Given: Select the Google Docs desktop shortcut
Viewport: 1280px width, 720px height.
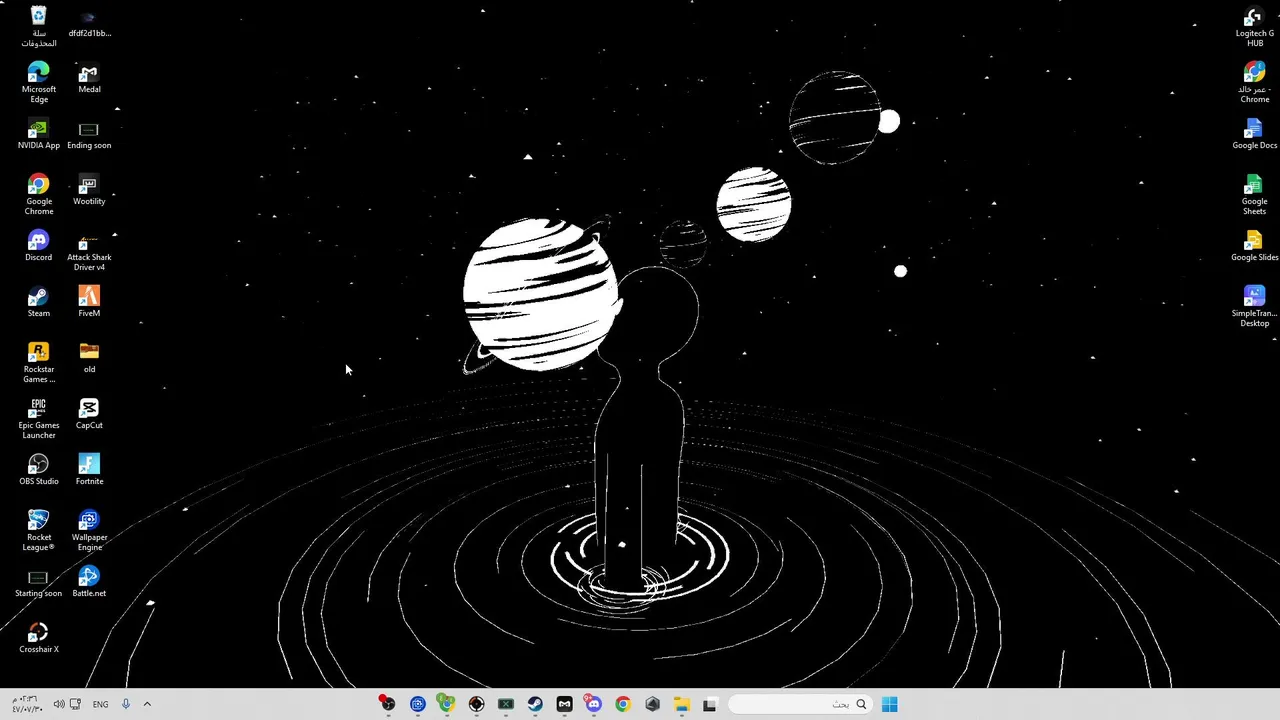Looking at the screenshot, I should [1254, 134].
